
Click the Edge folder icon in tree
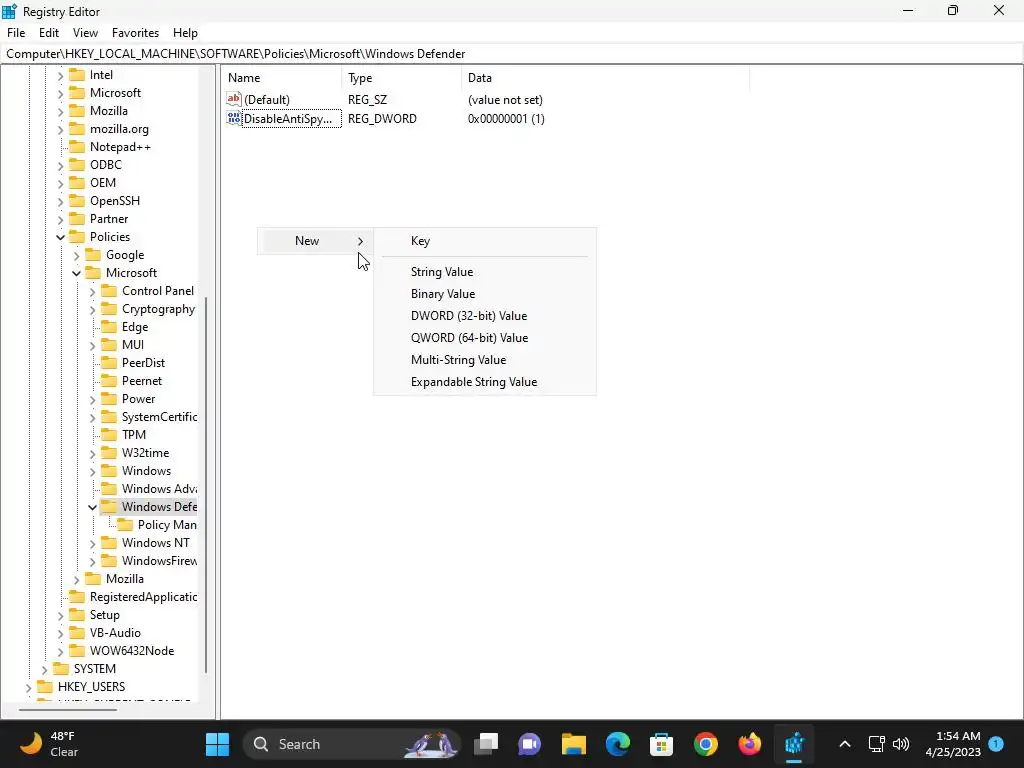tap(109, 327)
